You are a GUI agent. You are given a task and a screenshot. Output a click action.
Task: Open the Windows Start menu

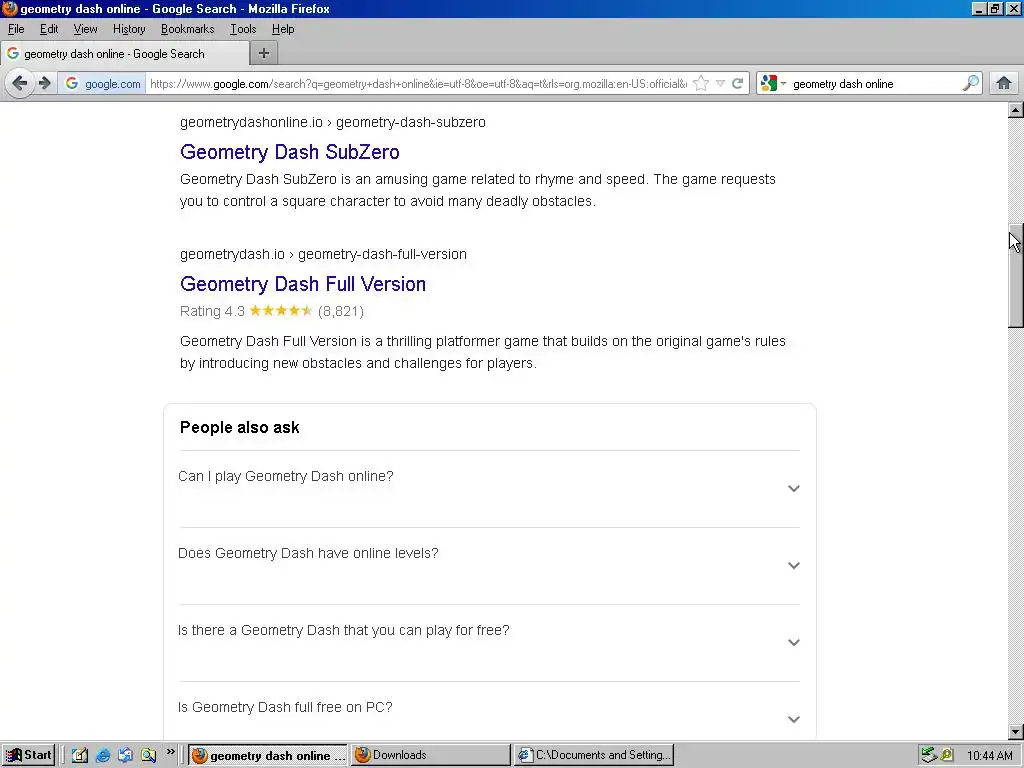pos(28,755)
